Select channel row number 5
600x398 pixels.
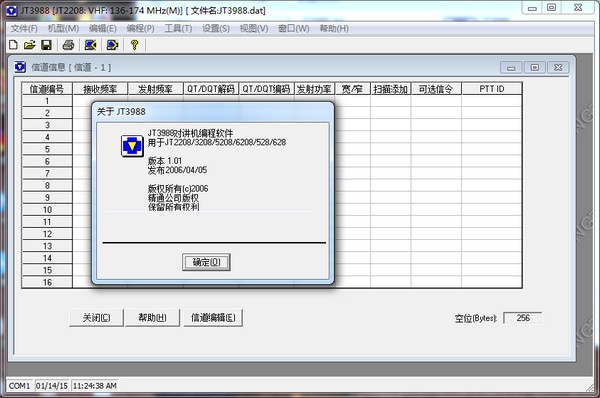pyautogui.click(x=47, y=149)
